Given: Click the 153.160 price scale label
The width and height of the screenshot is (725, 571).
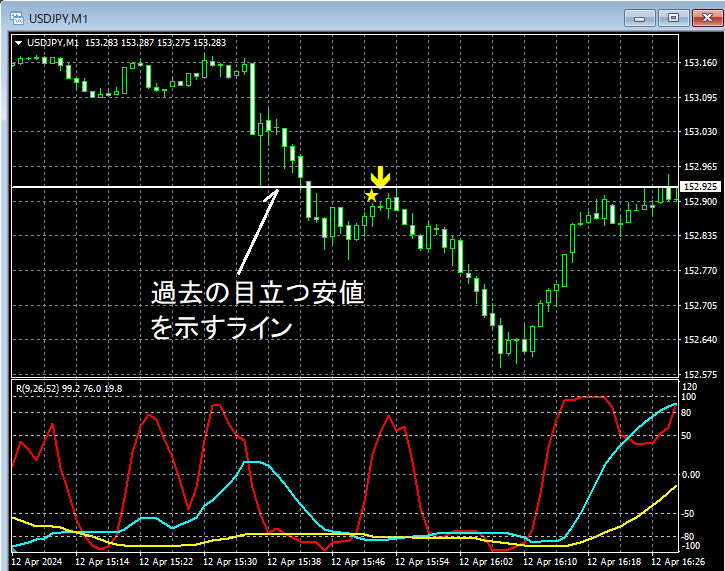Looking at the screenshot, I should click(700, 63).
